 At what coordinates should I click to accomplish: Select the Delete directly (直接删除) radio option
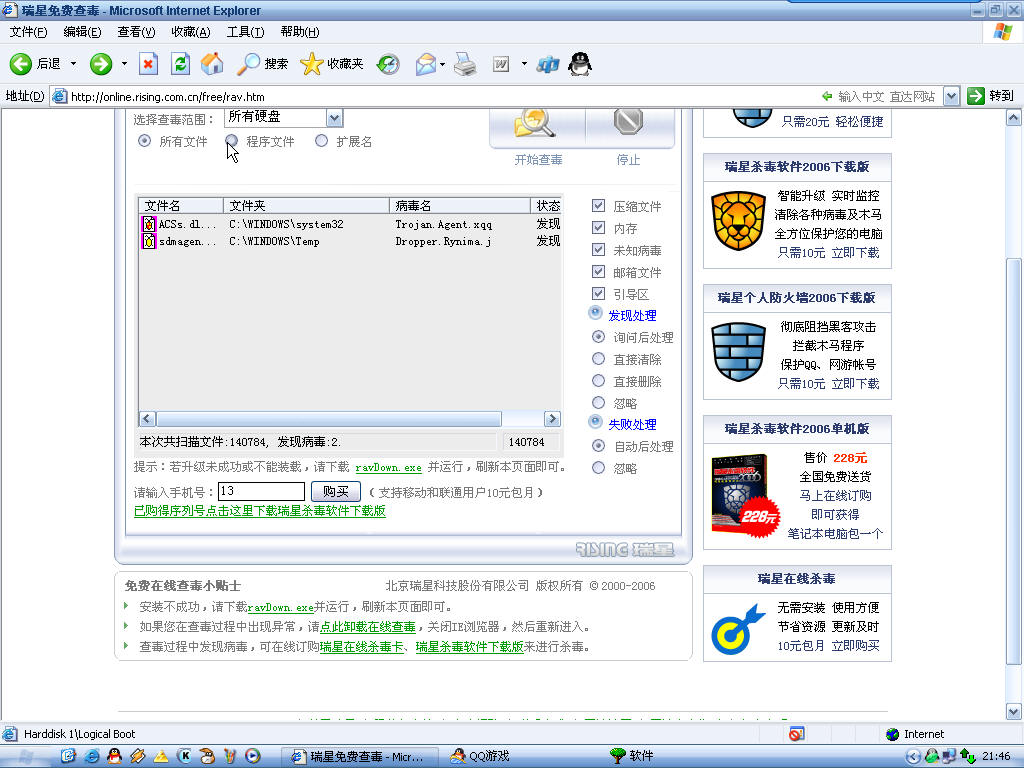coord(598,380)
